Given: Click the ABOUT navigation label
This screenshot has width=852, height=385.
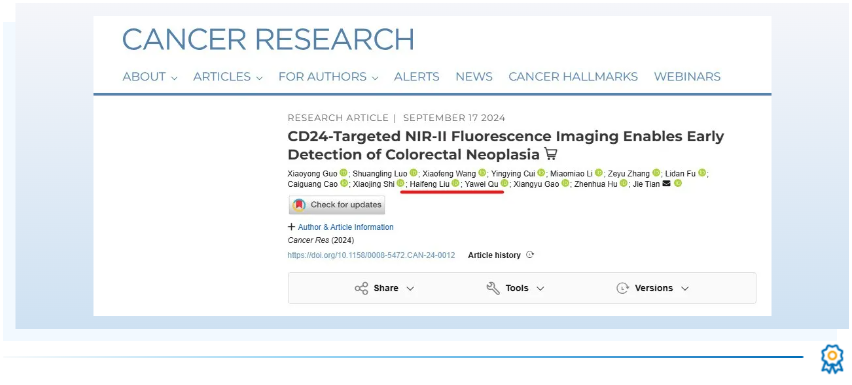Looking at the screenshot, I should (x=144, y=77).
